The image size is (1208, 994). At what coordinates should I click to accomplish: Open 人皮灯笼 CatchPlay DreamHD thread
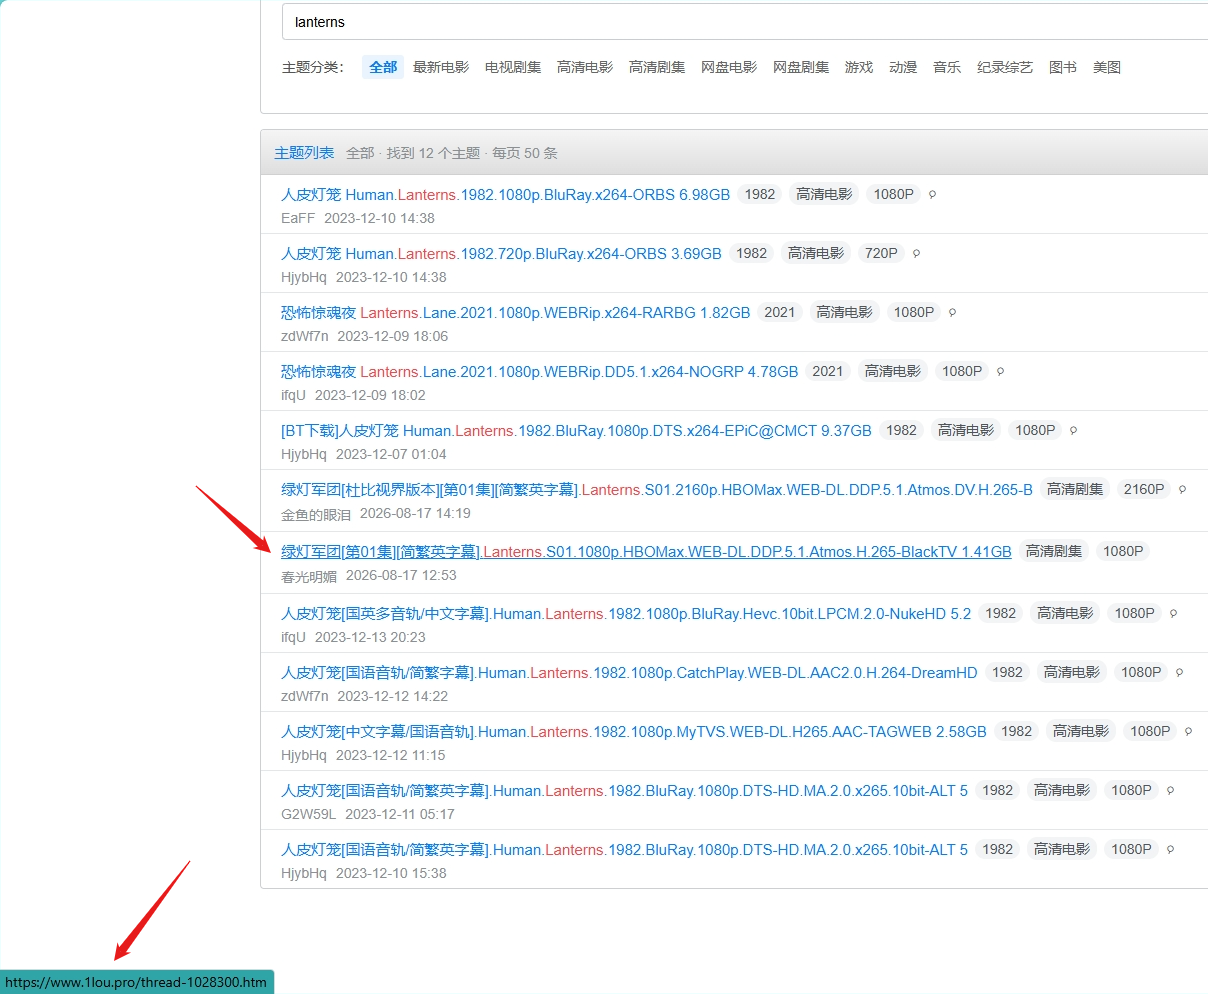629,673
